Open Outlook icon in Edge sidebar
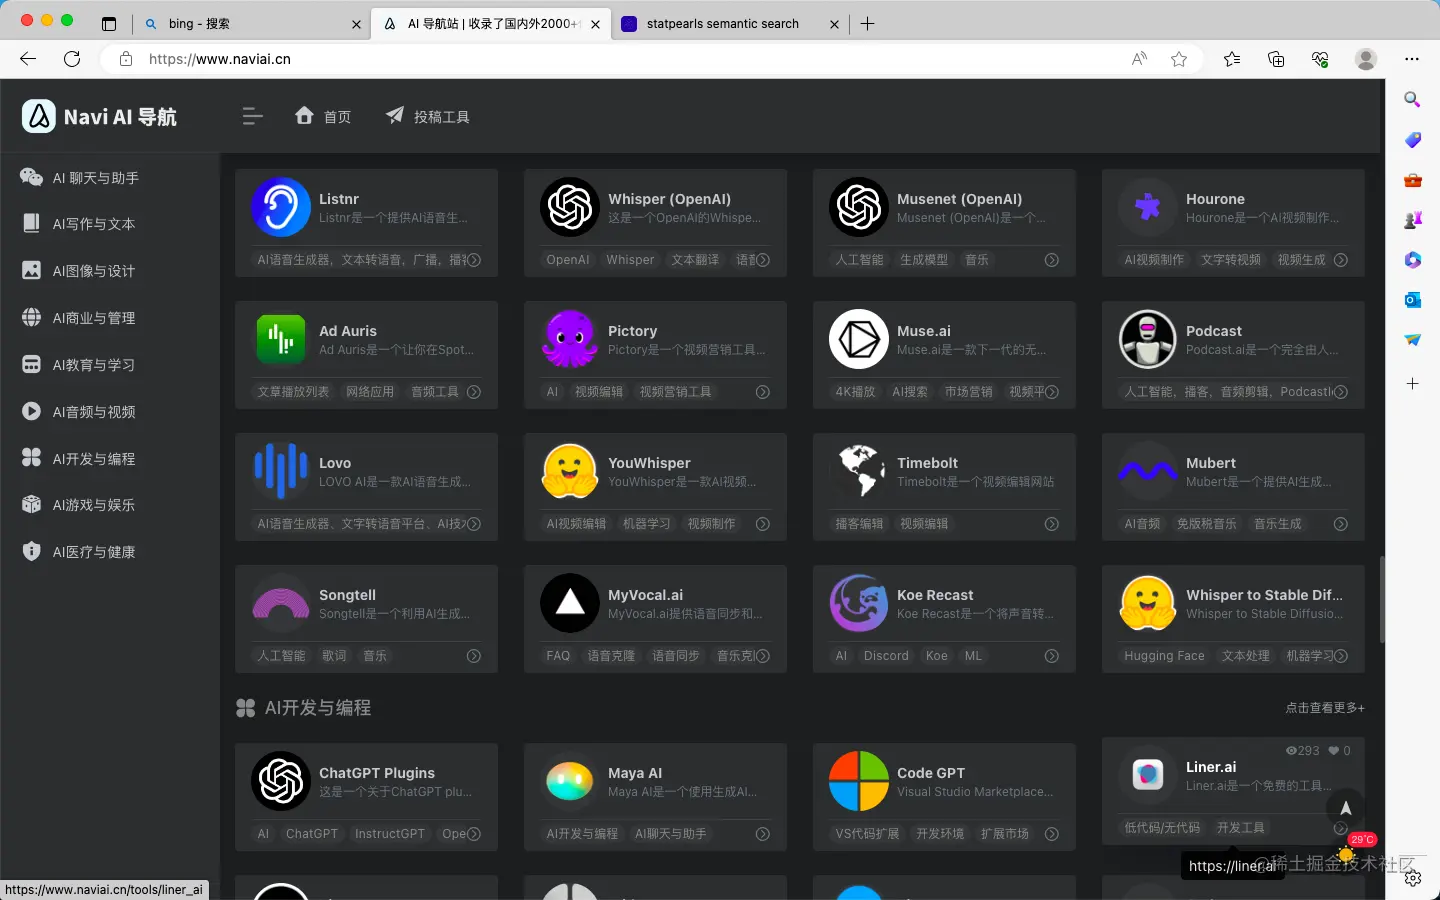Viewport: 1440px width, 900px height. [x=1412, y=299]
